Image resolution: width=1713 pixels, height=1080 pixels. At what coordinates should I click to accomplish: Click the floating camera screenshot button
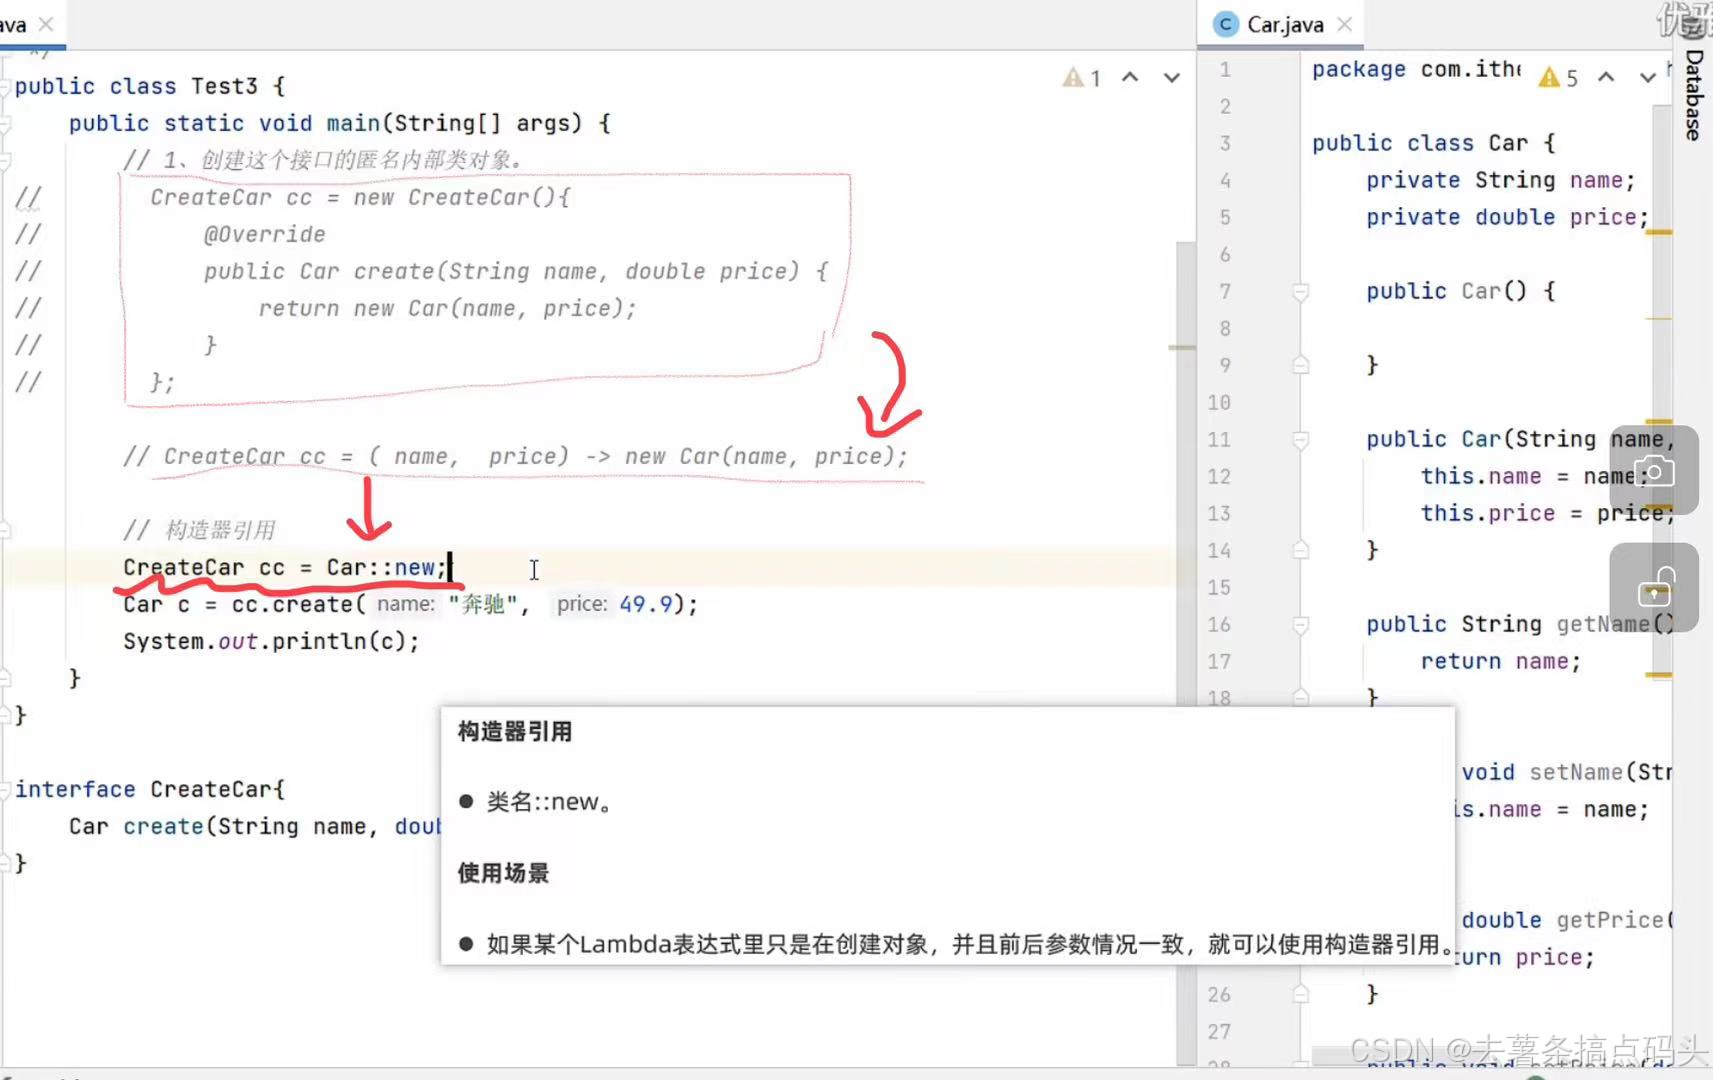[x=1654, y=470]
